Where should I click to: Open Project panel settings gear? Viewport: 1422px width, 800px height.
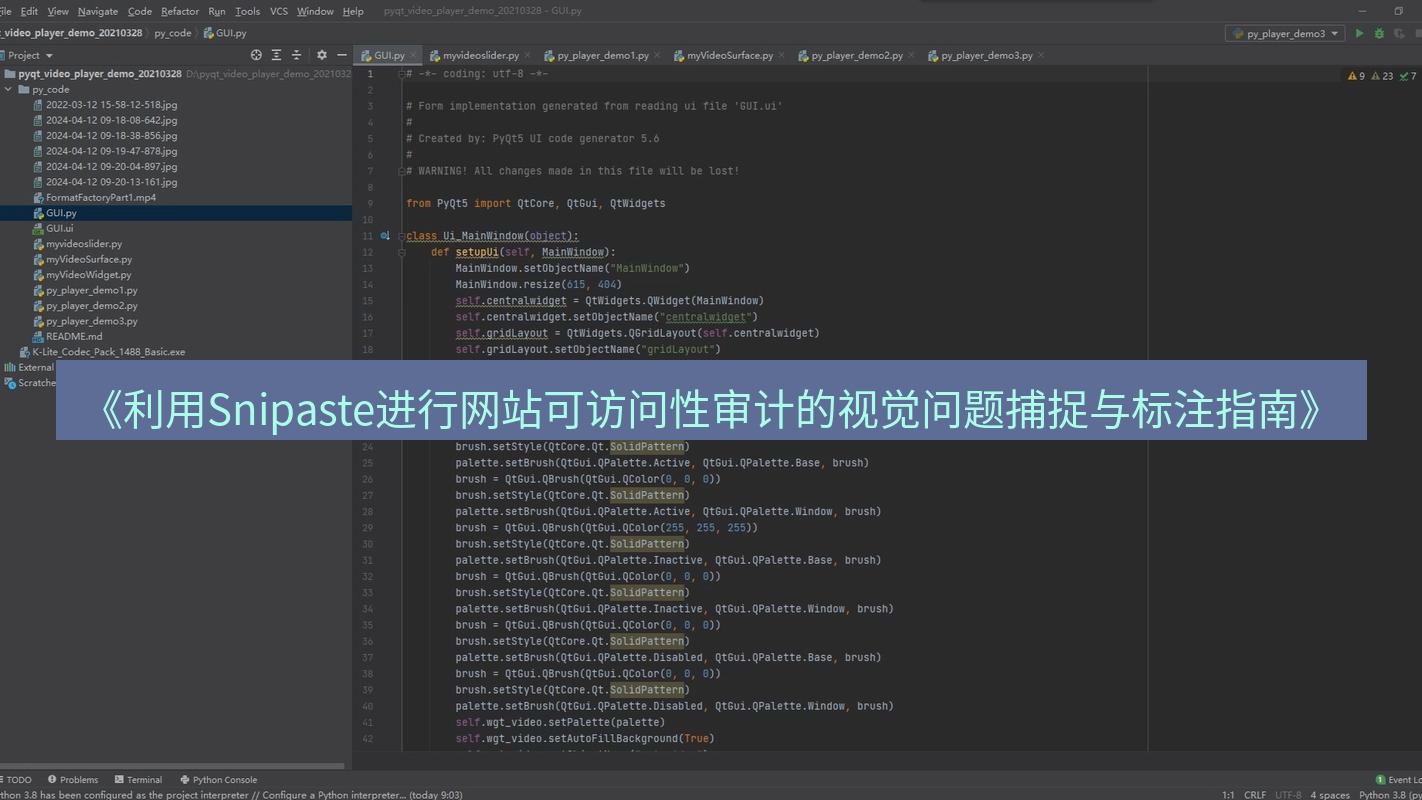click(x=321, y=55)
